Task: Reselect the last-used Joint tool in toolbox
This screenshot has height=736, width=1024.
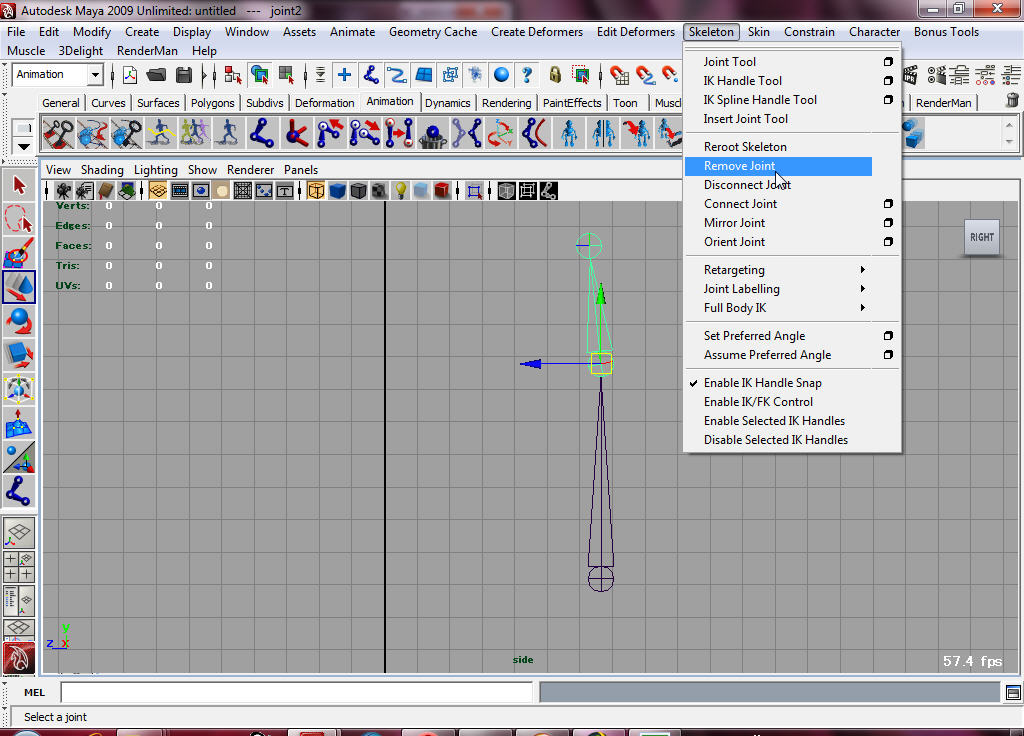Action: (x=19, y=490)
